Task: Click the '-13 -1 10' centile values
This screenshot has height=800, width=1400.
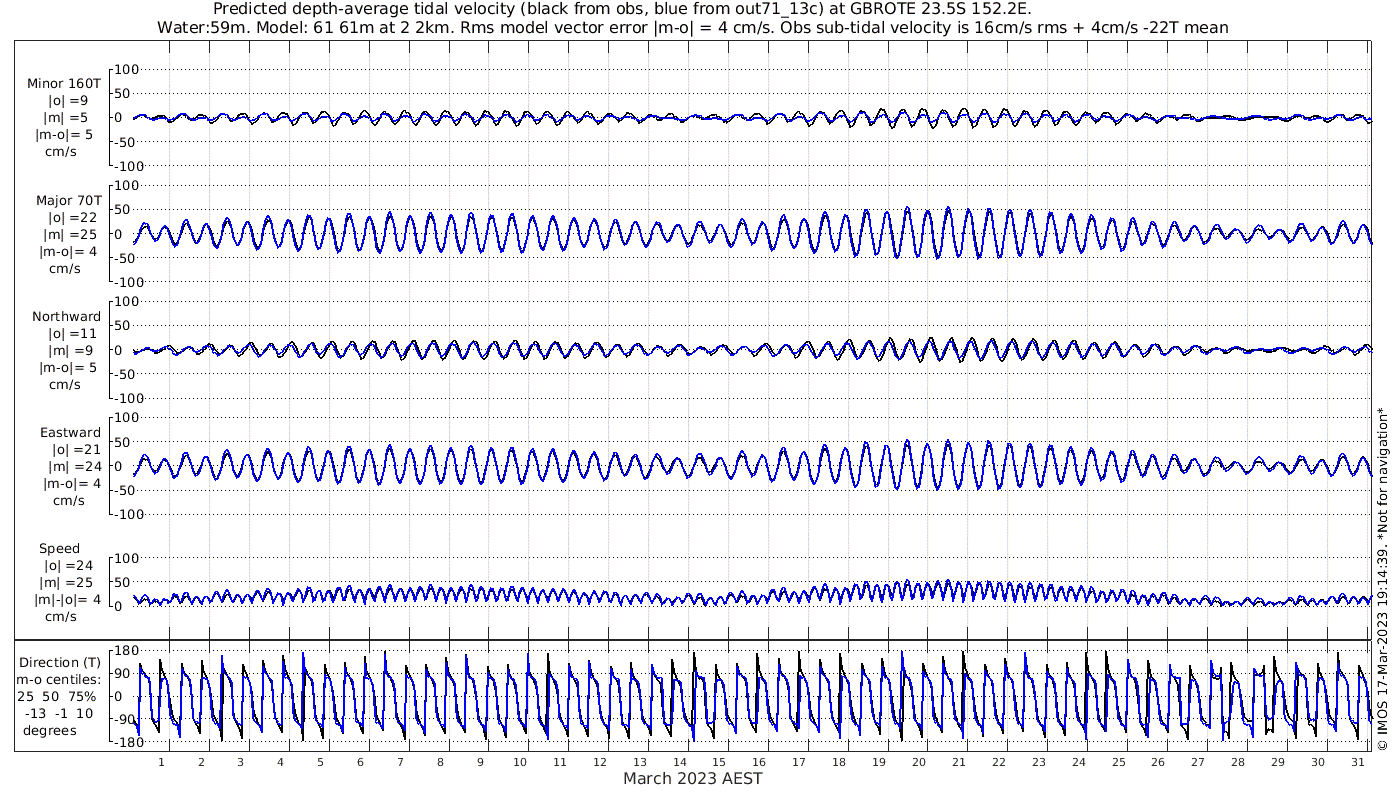Action: 61,713
